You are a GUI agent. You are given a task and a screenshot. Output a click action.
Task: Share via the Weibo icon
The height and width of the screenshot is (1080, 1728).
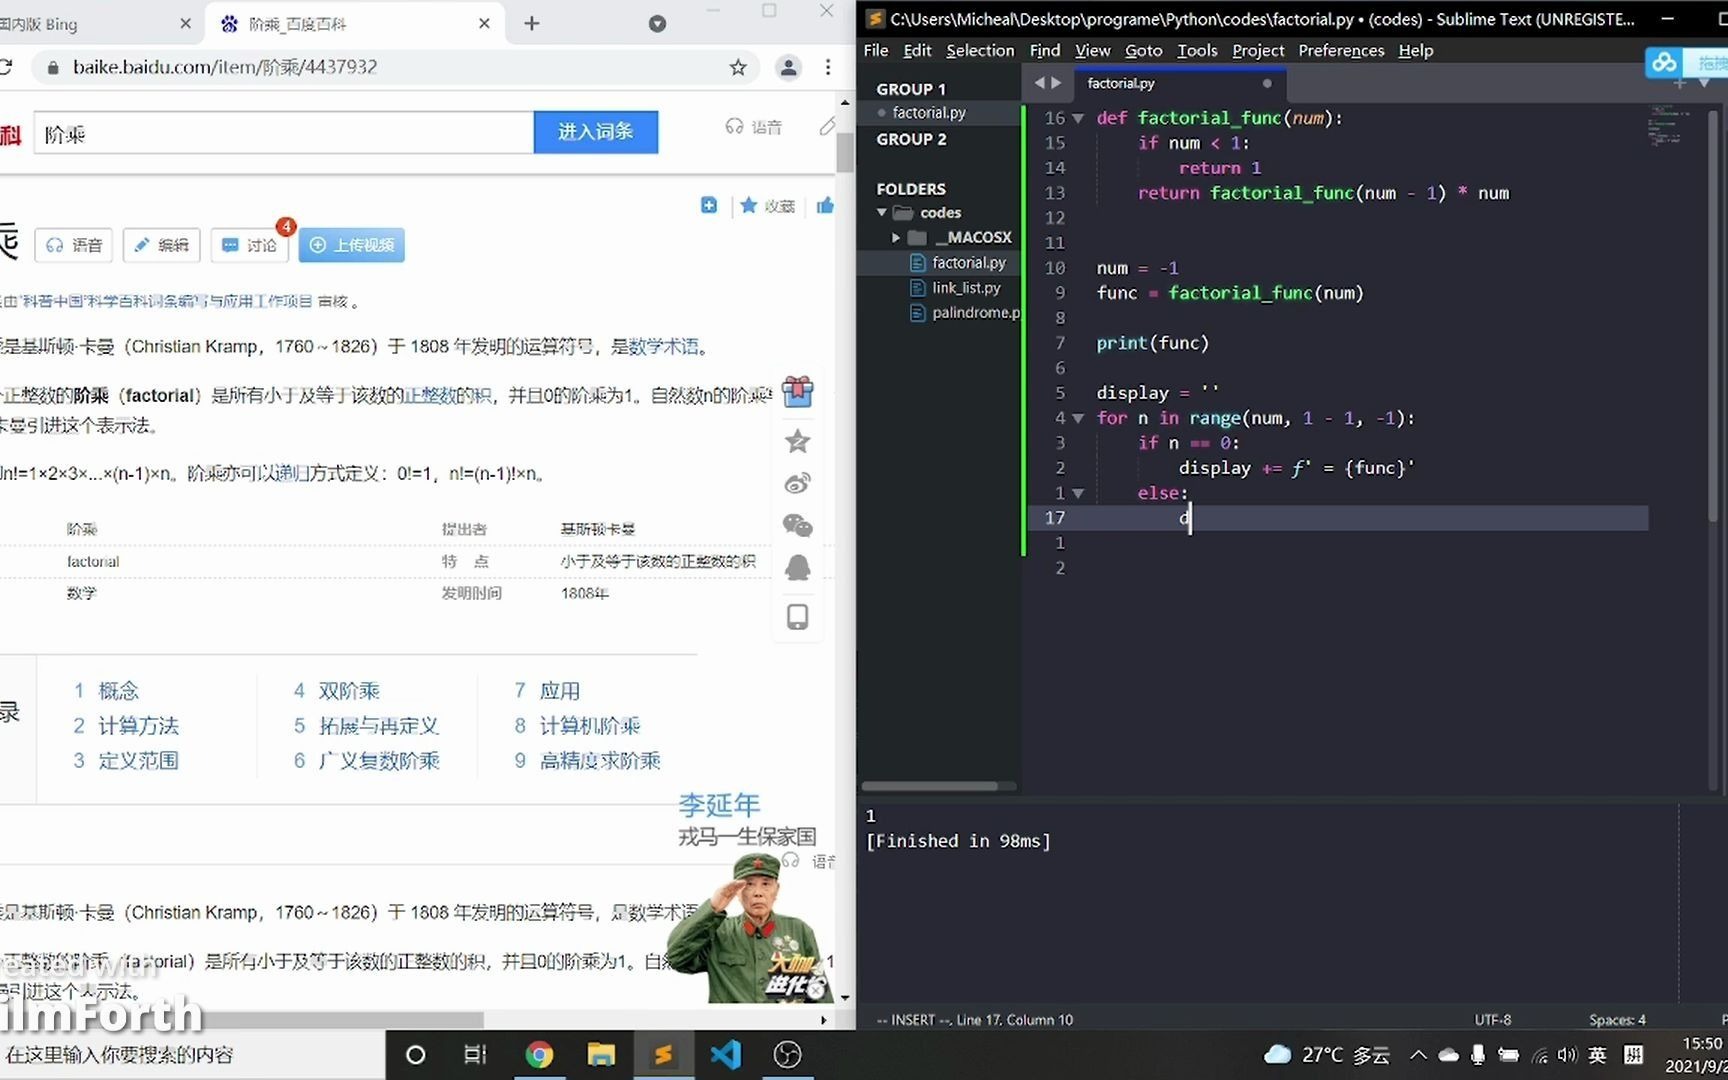coord(797,484)
